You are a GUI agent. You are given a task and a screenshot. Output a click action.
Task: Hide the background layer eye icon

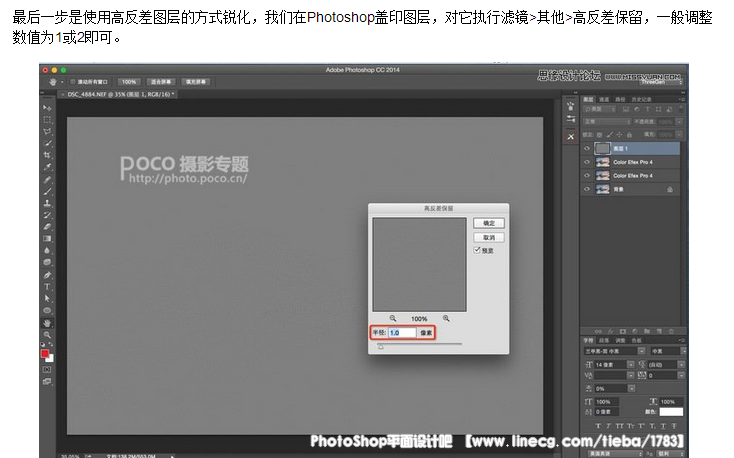click(x=587, y=189)
